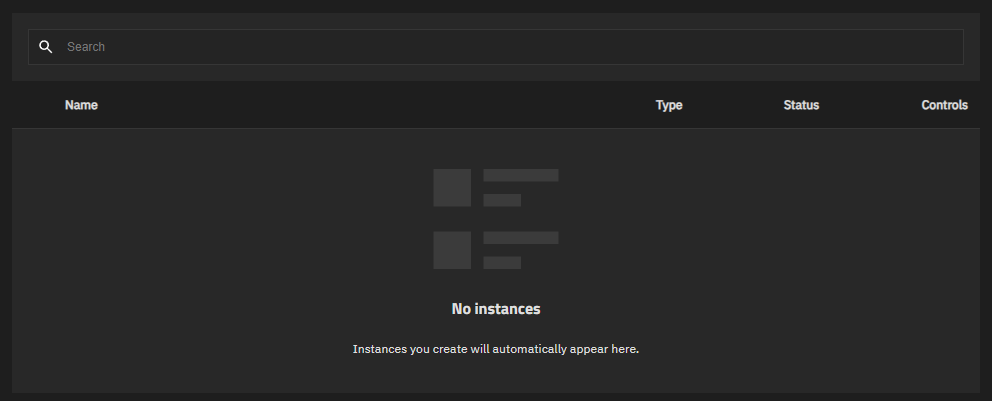Click the upper long placeholder bar
Screen dimensions: 992x401
tap(520, 175)
